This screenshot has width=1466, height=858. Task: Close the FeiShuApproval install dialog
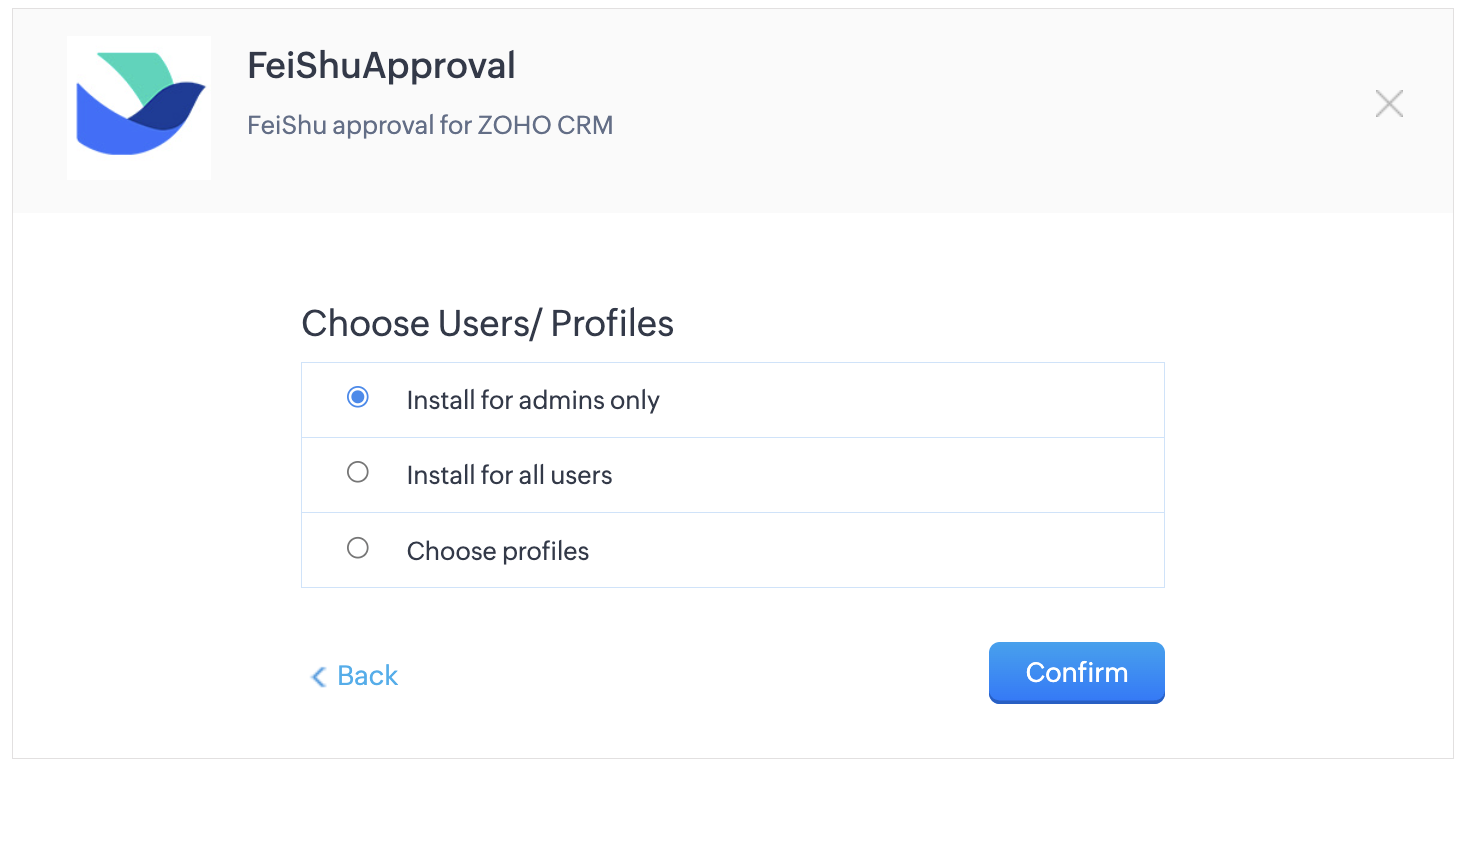[1389, 104]
